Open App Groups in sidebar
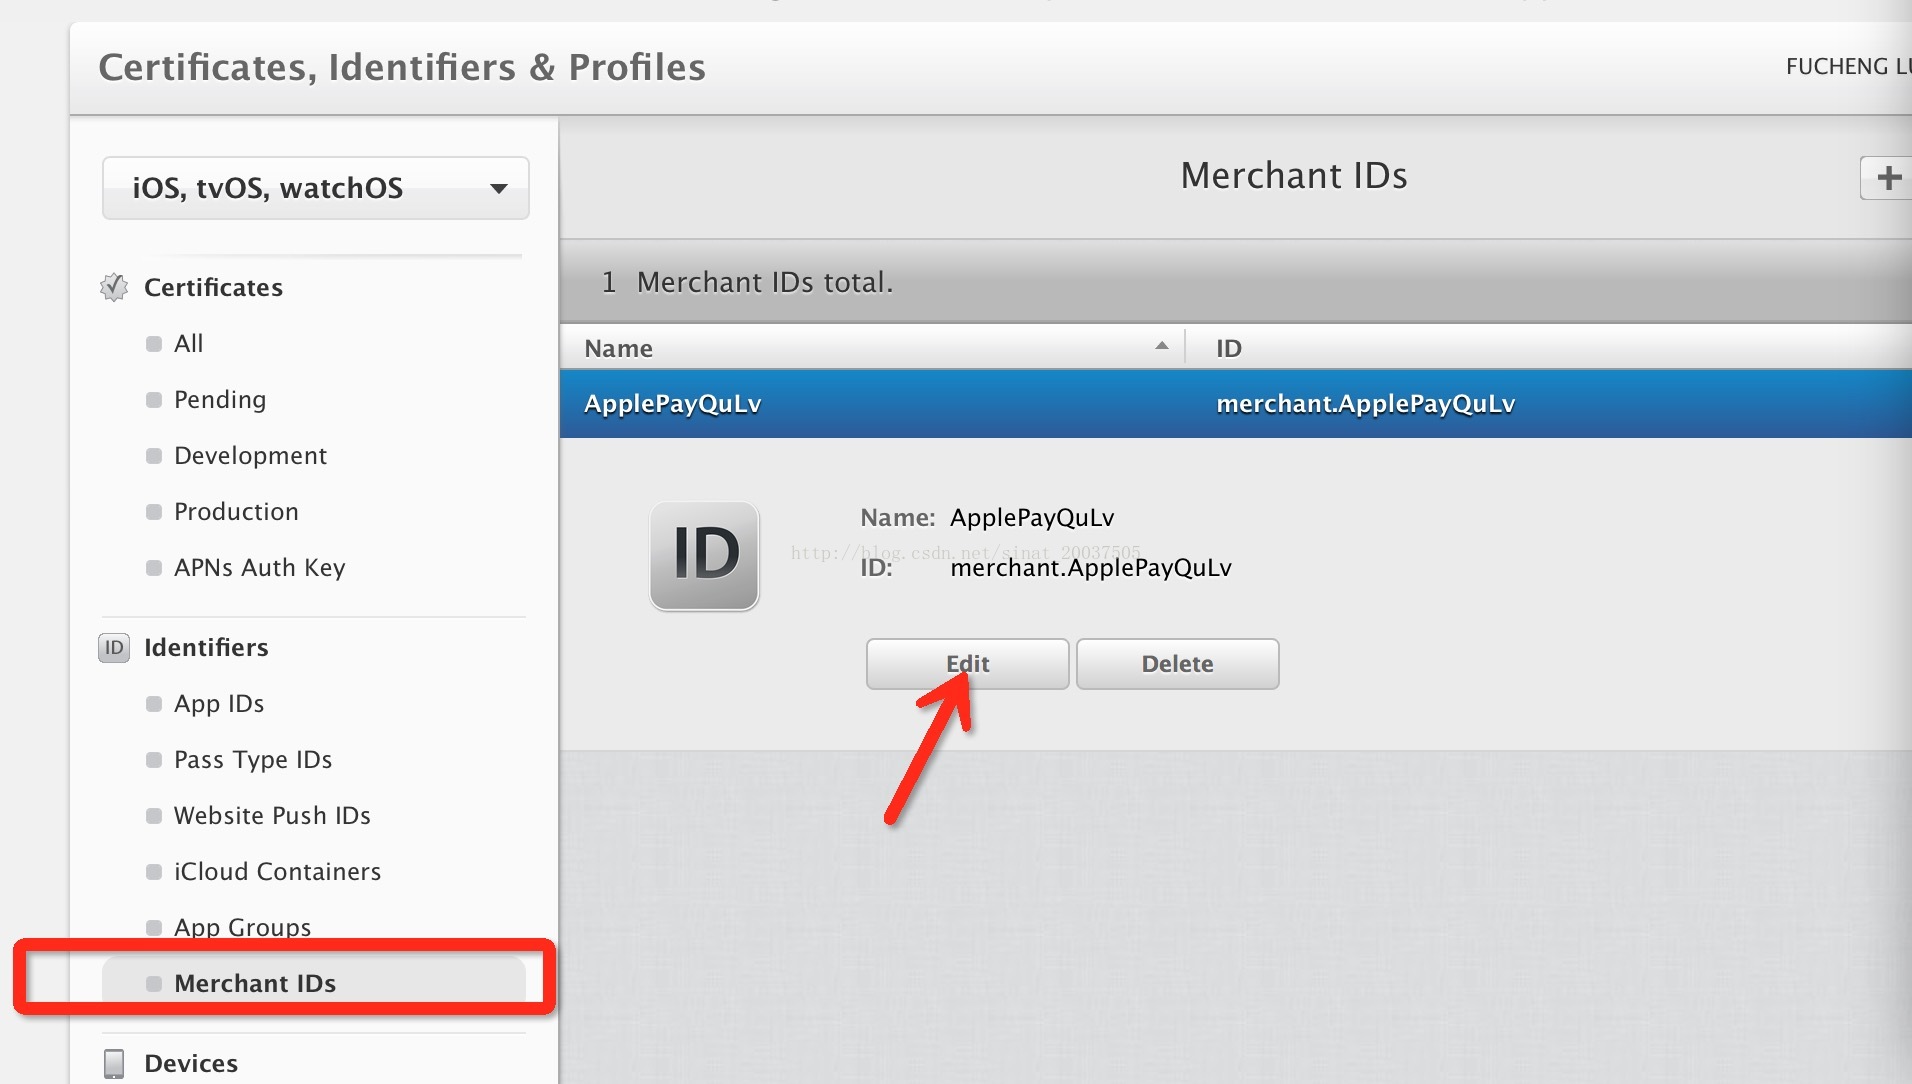 242,927
